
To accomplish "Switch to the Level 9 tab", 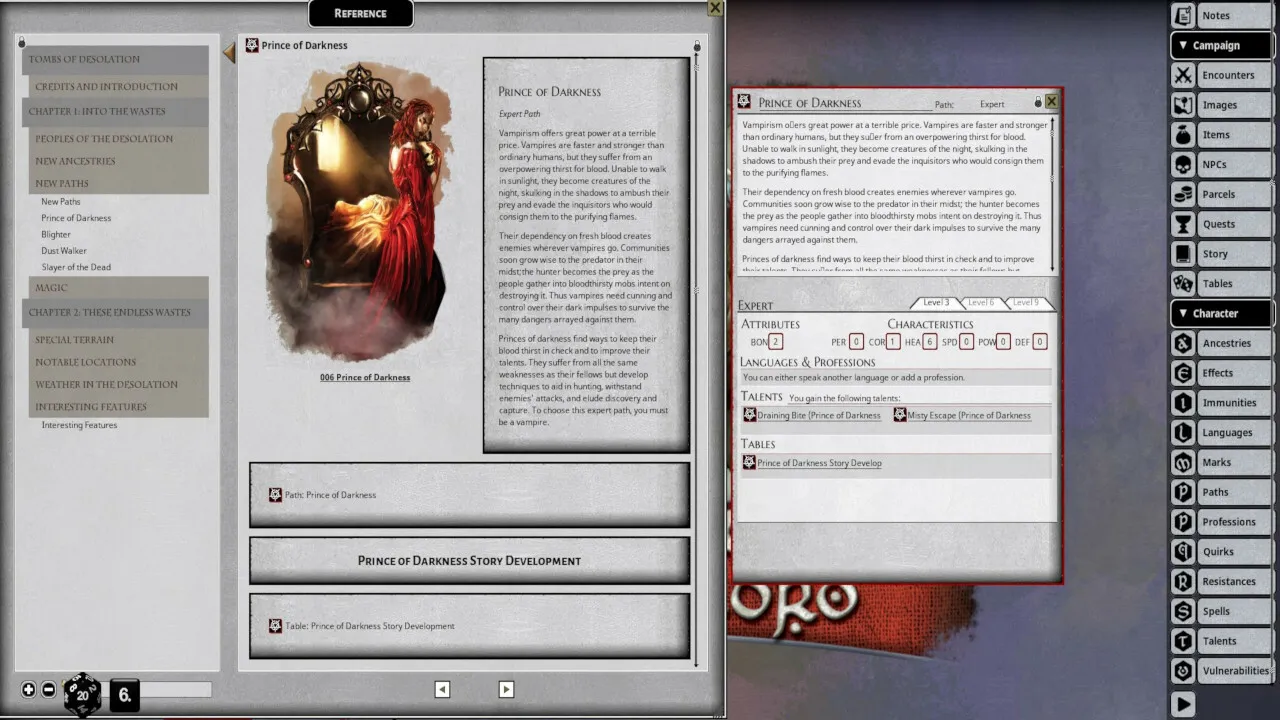I will pos(1026,302).
